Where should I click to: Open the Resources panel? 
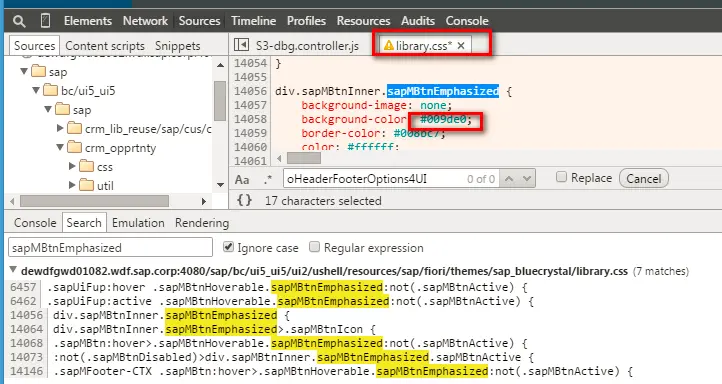(363, 21)
